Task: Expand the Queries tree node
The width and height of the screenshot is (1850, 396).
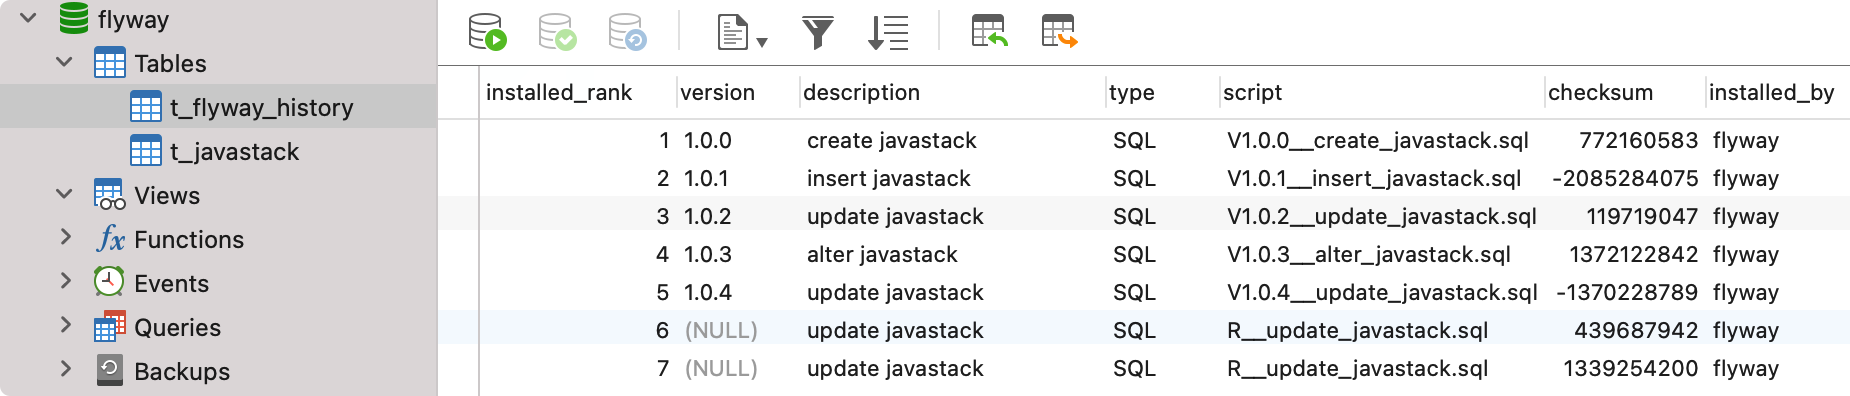Action: 65,326
